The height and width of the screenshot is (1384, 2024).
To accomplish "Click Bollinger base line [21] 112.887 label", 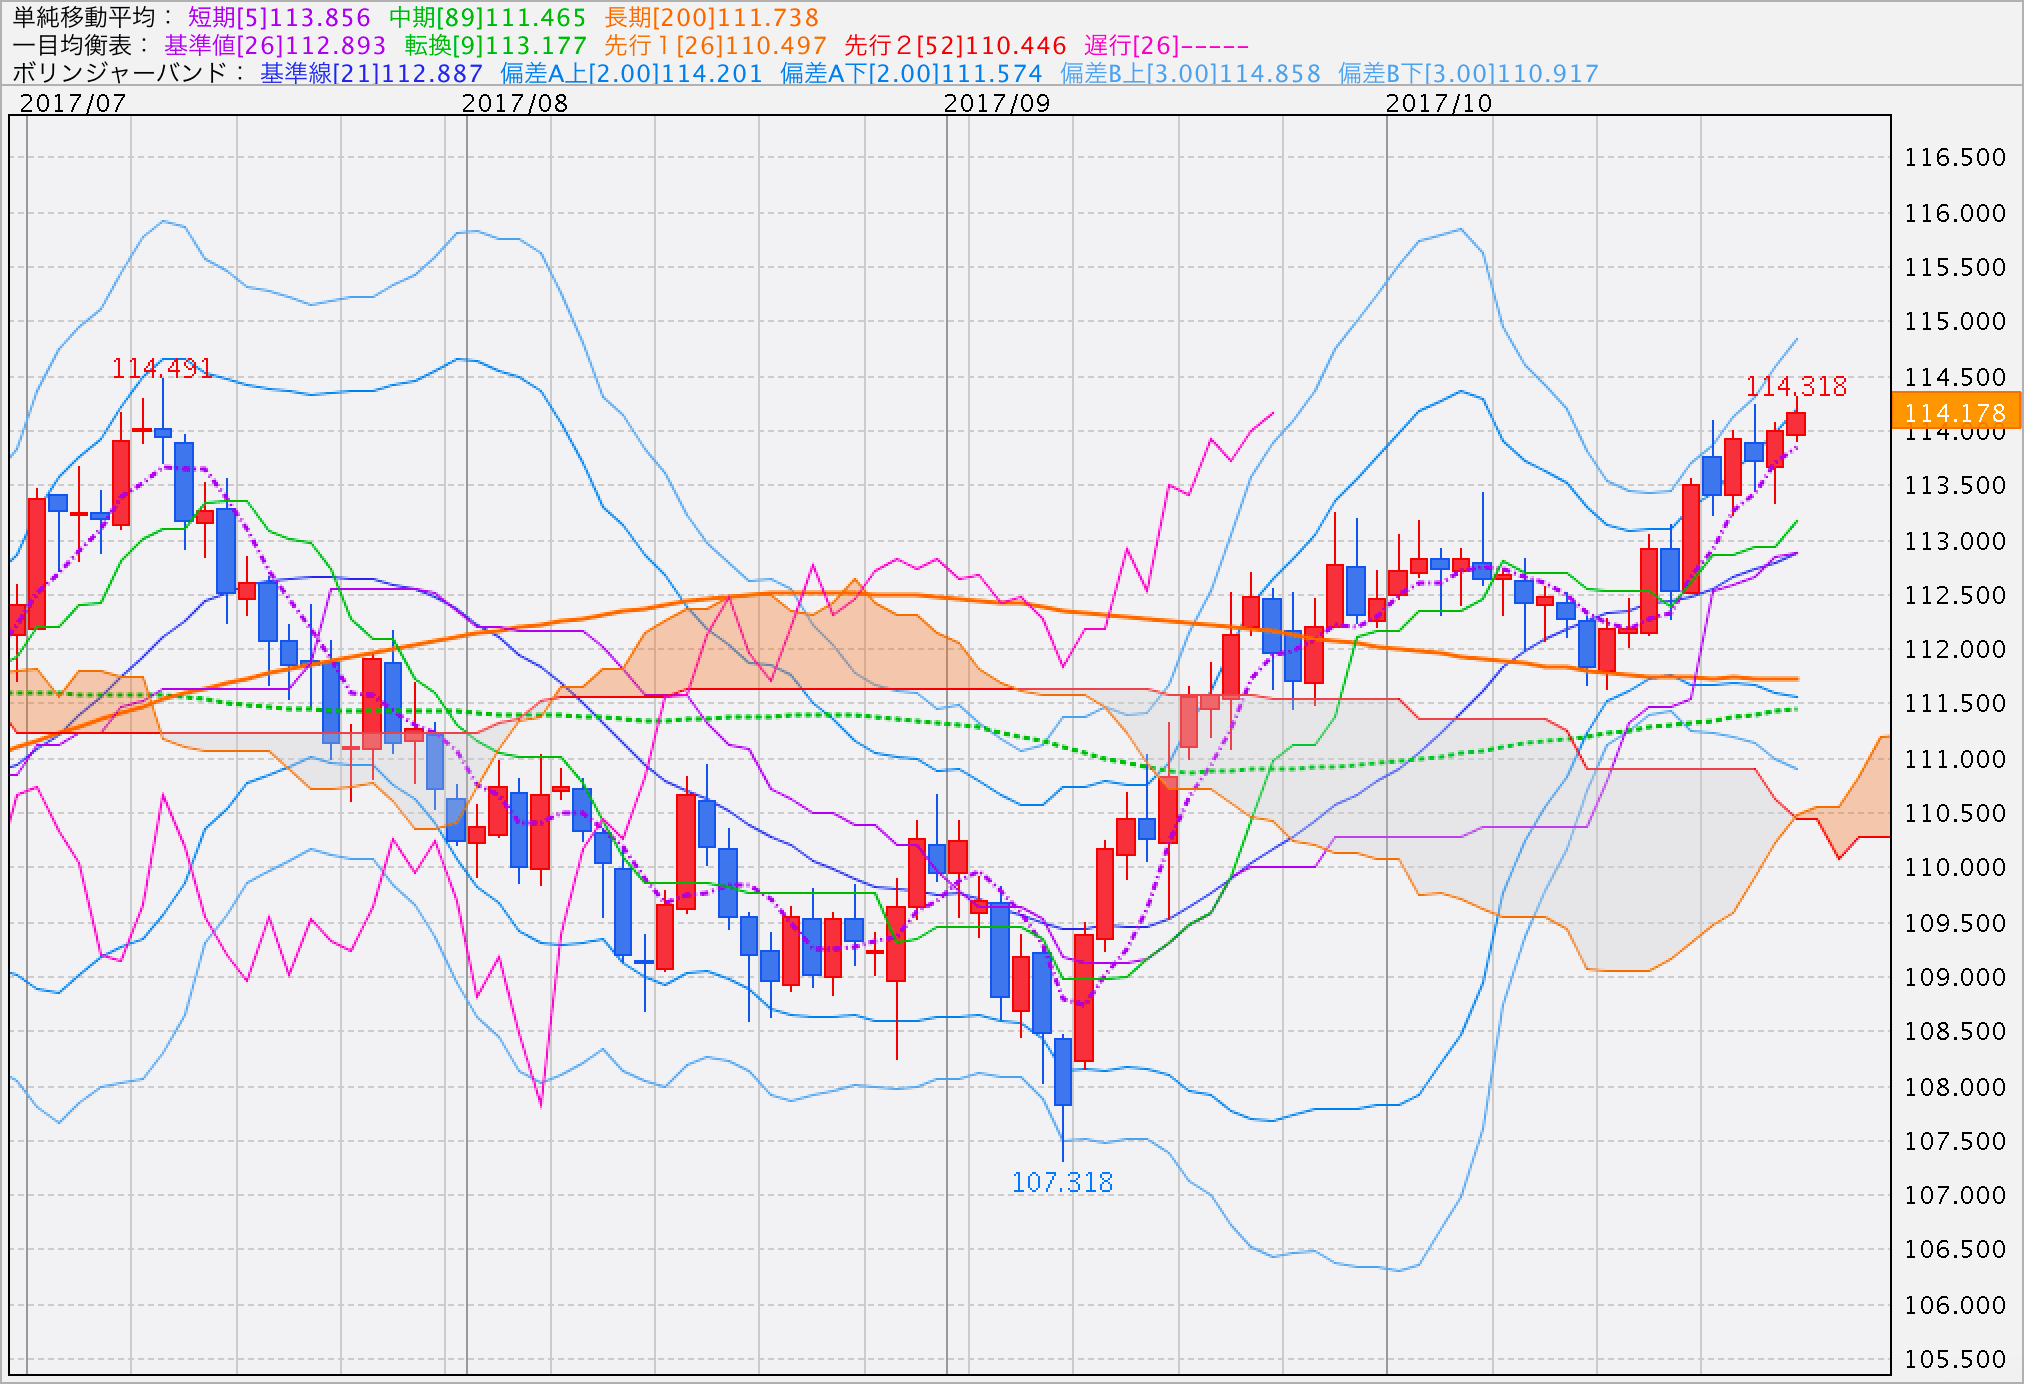I will coord(371,74).
